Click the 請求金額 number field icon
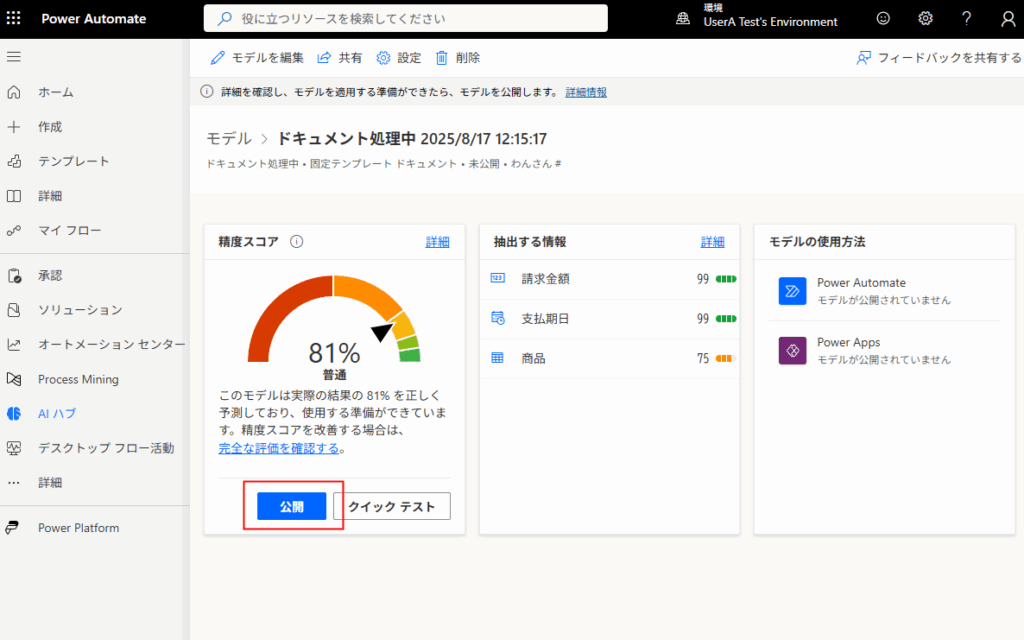The image size is (1024, 640). pyautogui.click(x=498, y=278)
